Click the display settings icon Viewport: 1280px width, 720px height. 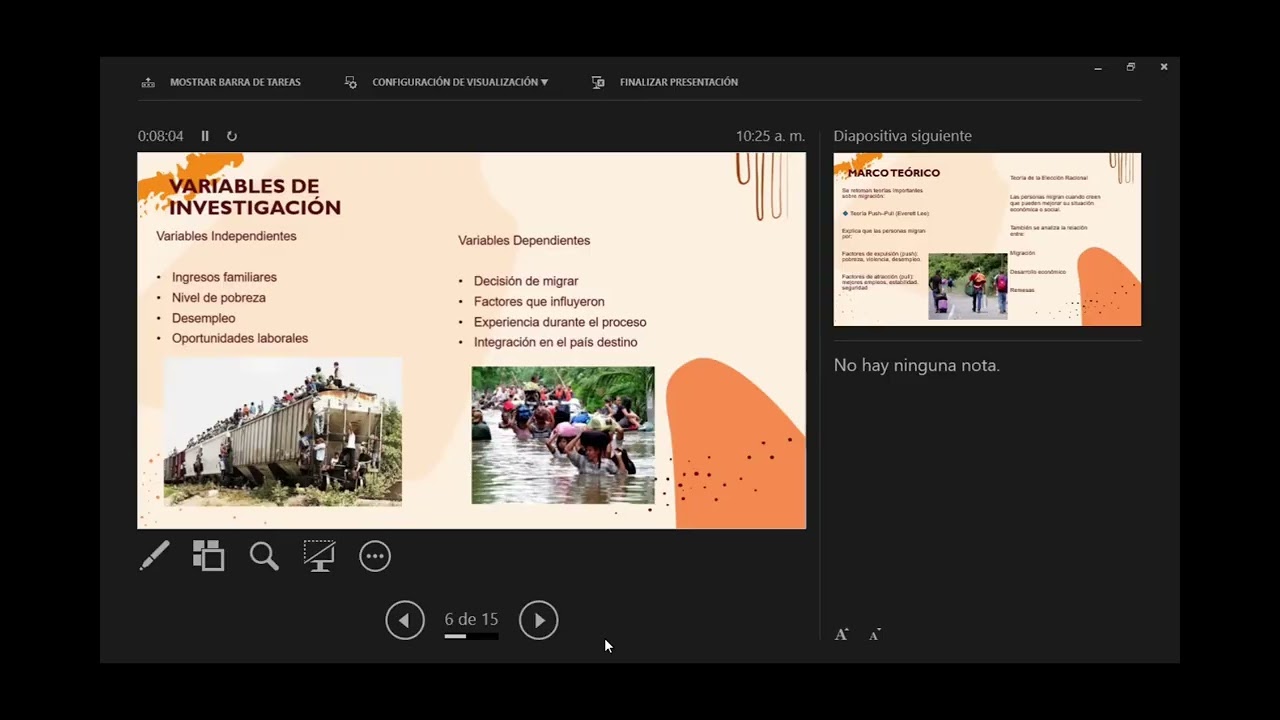[x=351, y=82]
